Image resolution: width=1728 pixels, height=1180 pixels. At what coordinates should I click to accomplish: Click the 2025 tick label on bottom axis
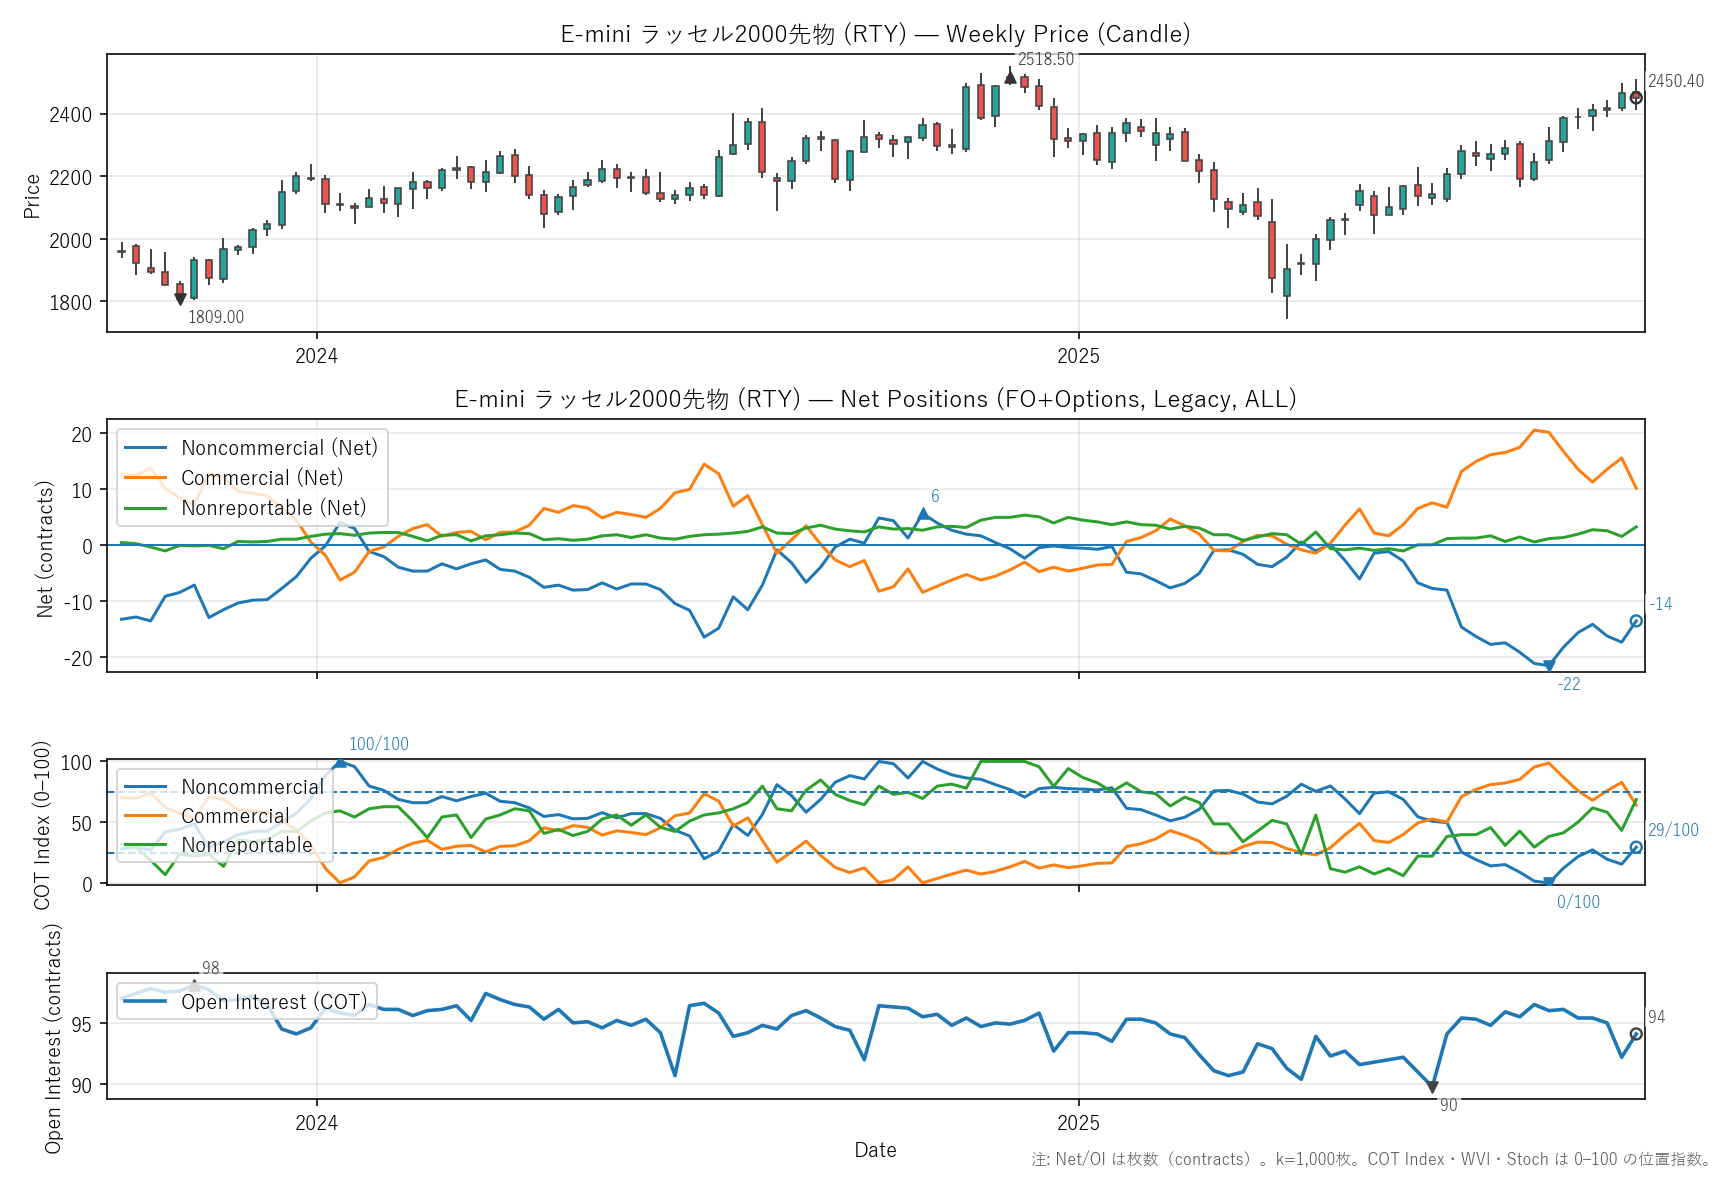point(1078,1122)
